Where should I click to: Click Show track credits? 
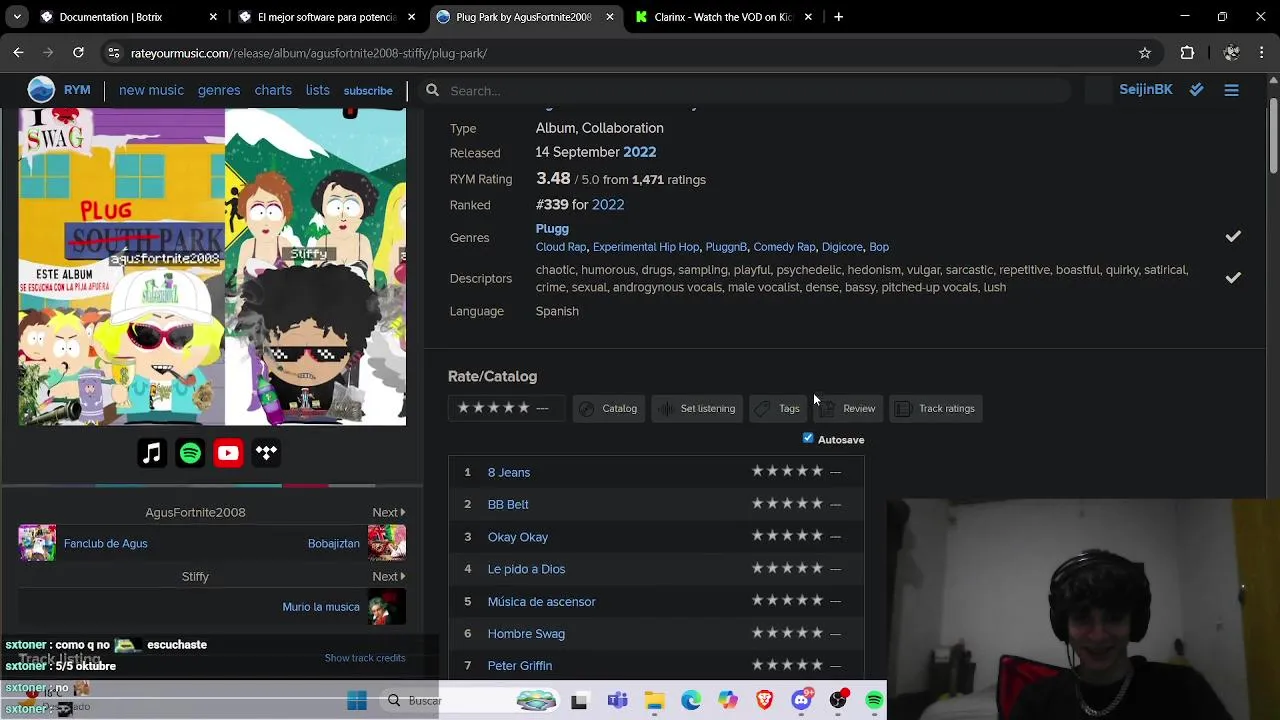(x=365, y=657)
